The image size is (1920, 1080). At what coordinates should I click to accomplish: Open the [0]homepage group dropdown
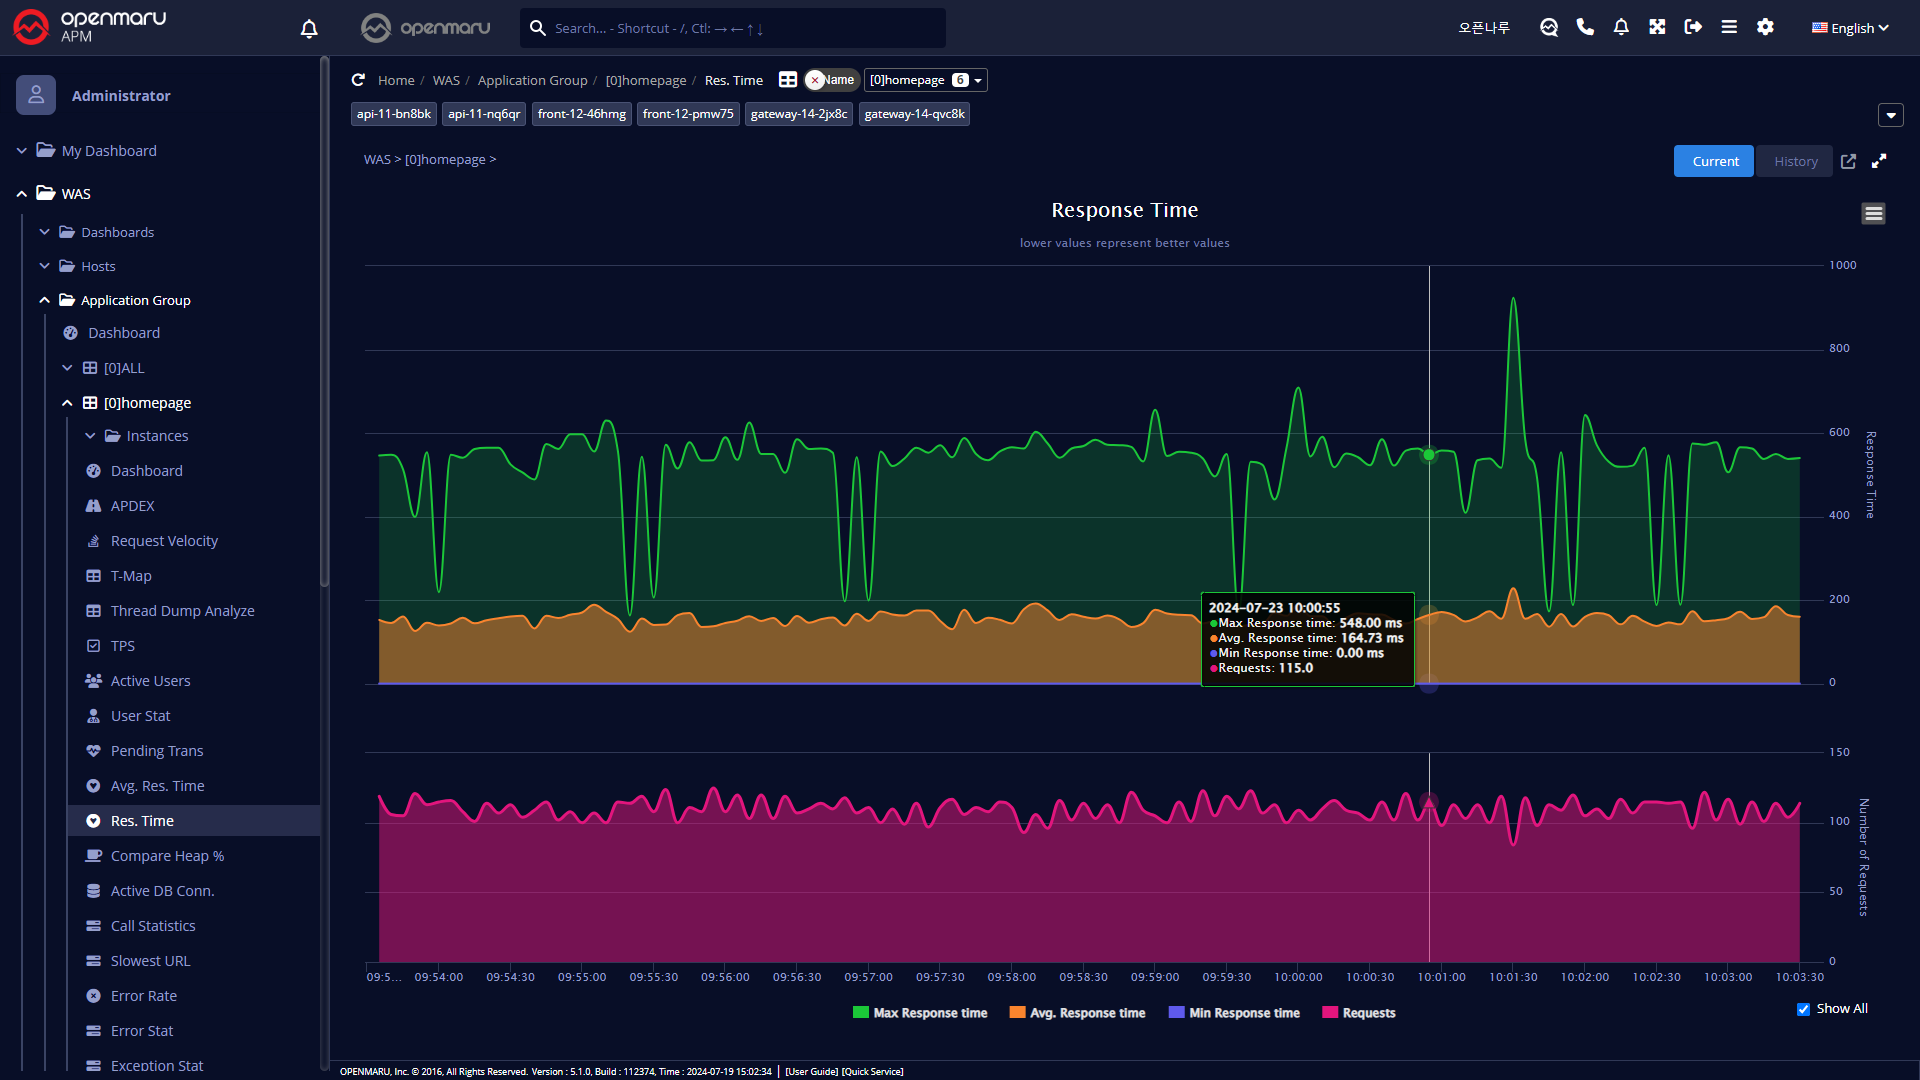point(925,80)
